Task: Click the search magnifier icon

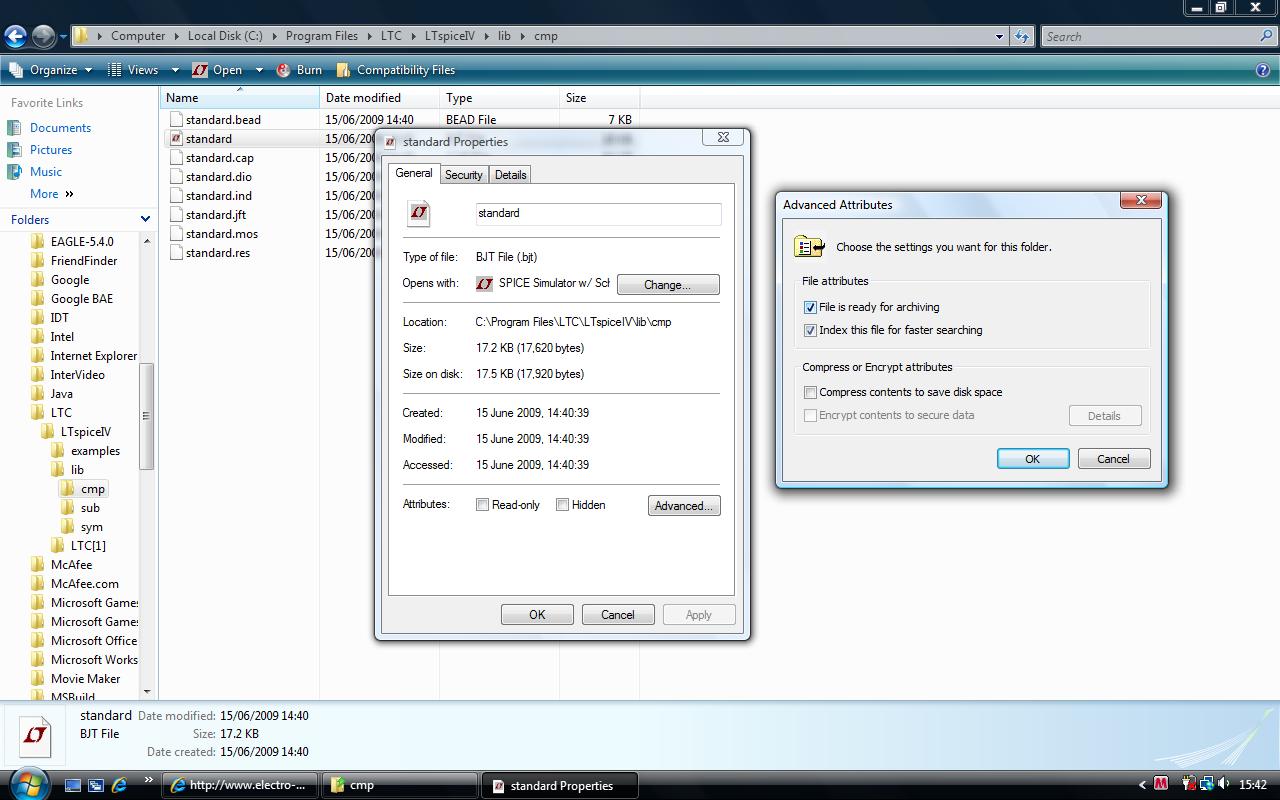Action: tap(1267, 36)
